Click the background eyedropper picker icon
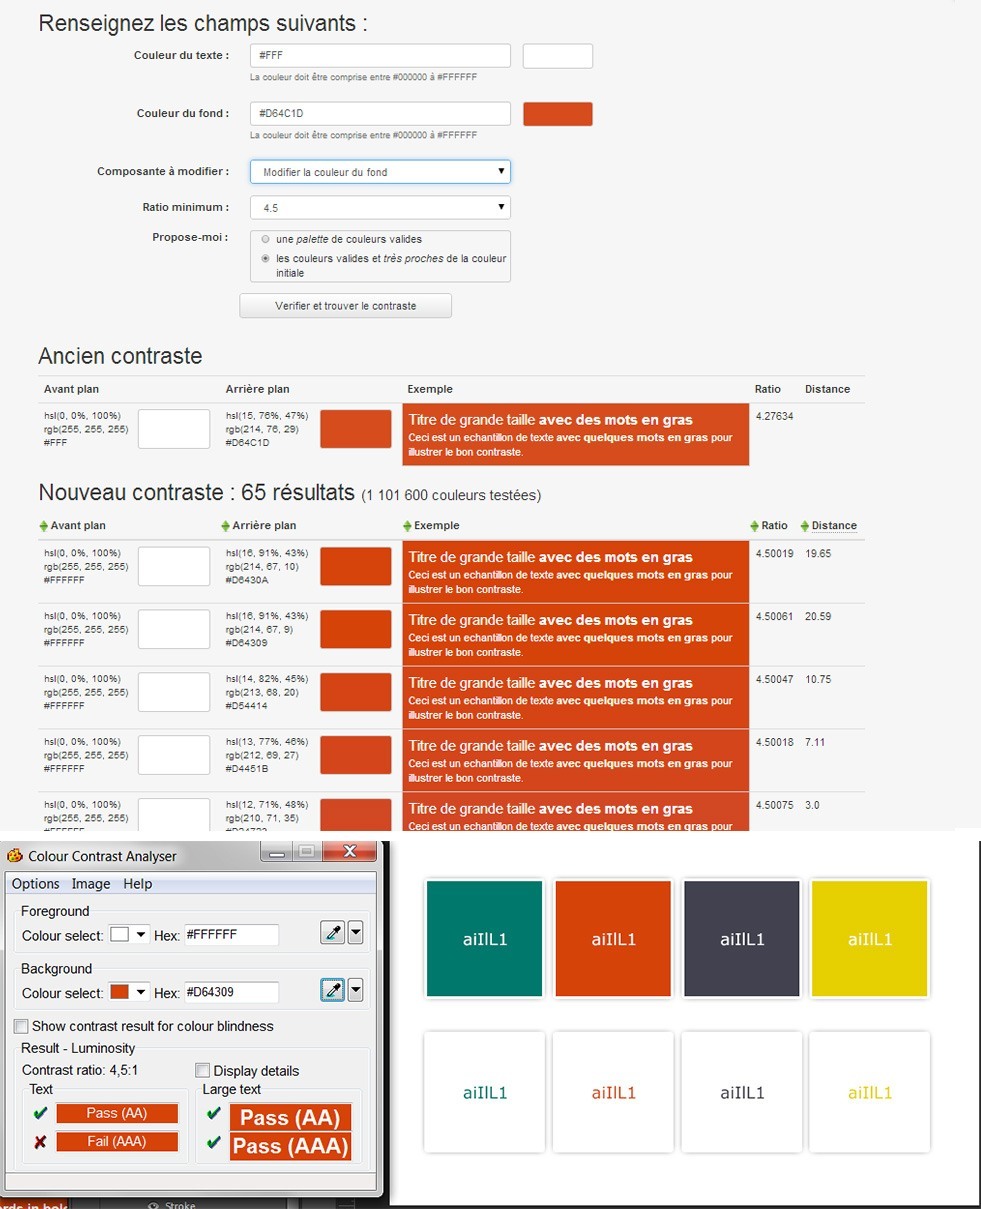 tap(333, 991)
